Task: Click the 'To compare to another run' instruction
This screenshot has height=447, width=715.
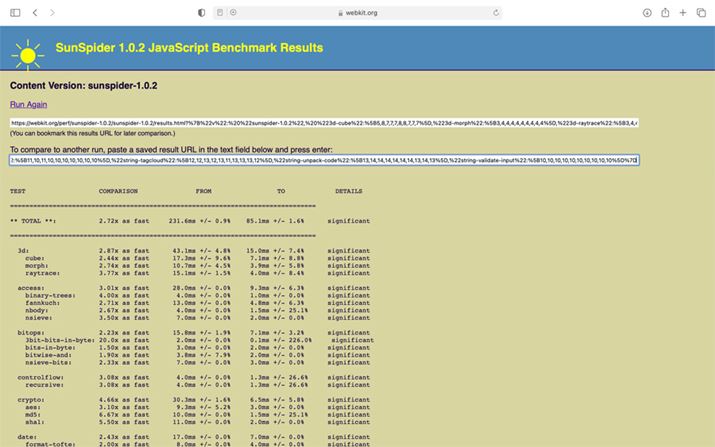Action: click(171, 150)
